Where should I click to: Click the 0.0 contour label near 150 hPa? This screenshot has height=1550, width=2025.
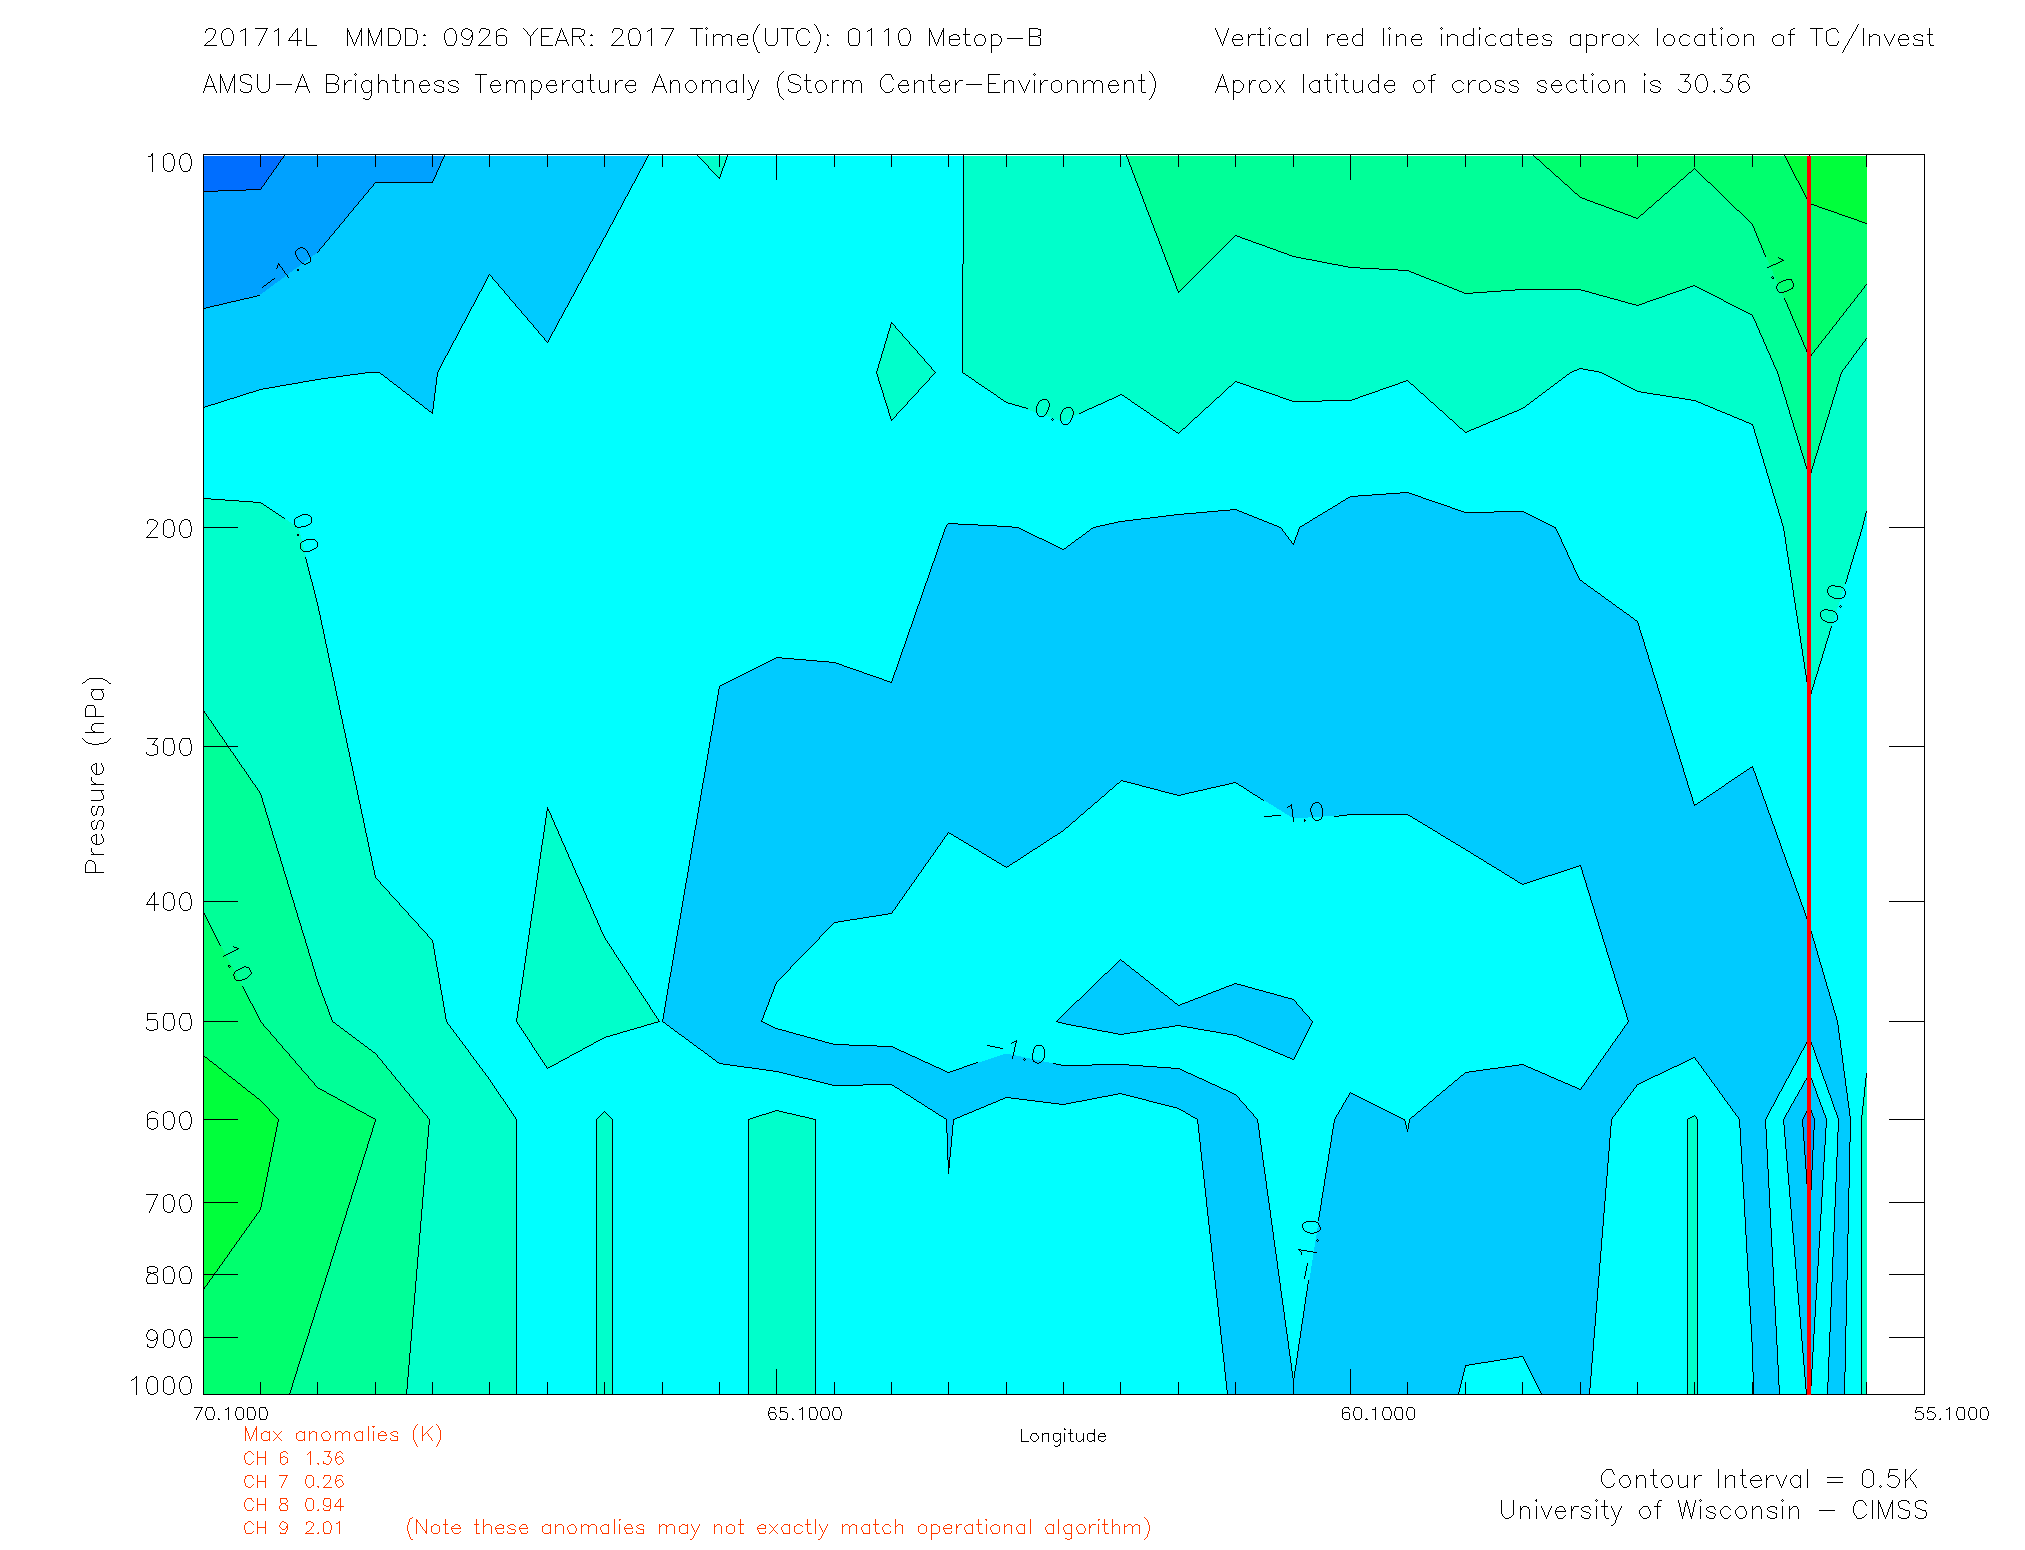(x=1054, y=411)
